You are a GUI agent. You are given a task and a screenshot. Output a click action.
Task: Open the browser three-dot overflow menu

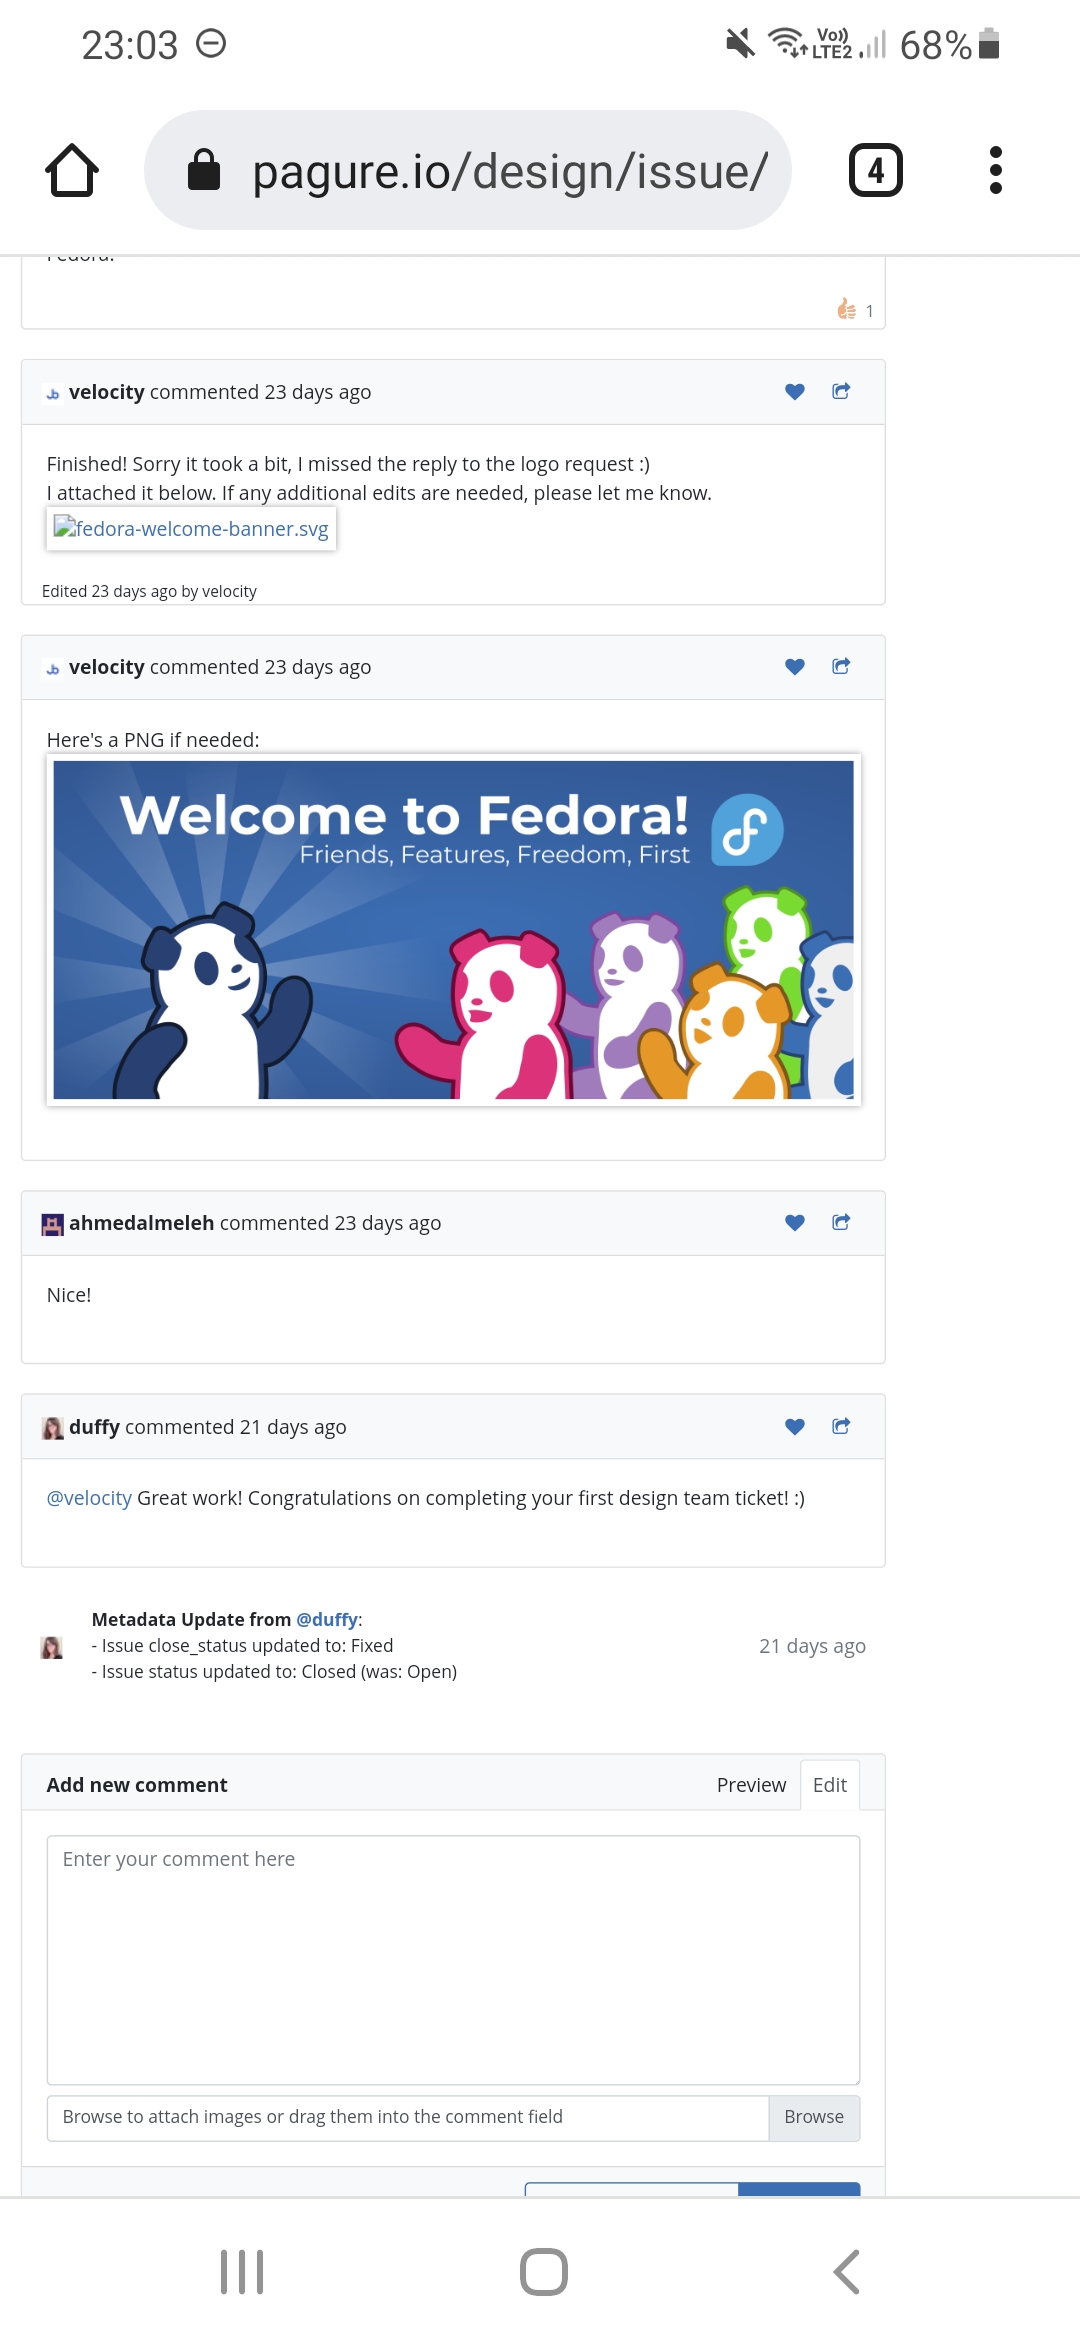click(x=995, y=170)
